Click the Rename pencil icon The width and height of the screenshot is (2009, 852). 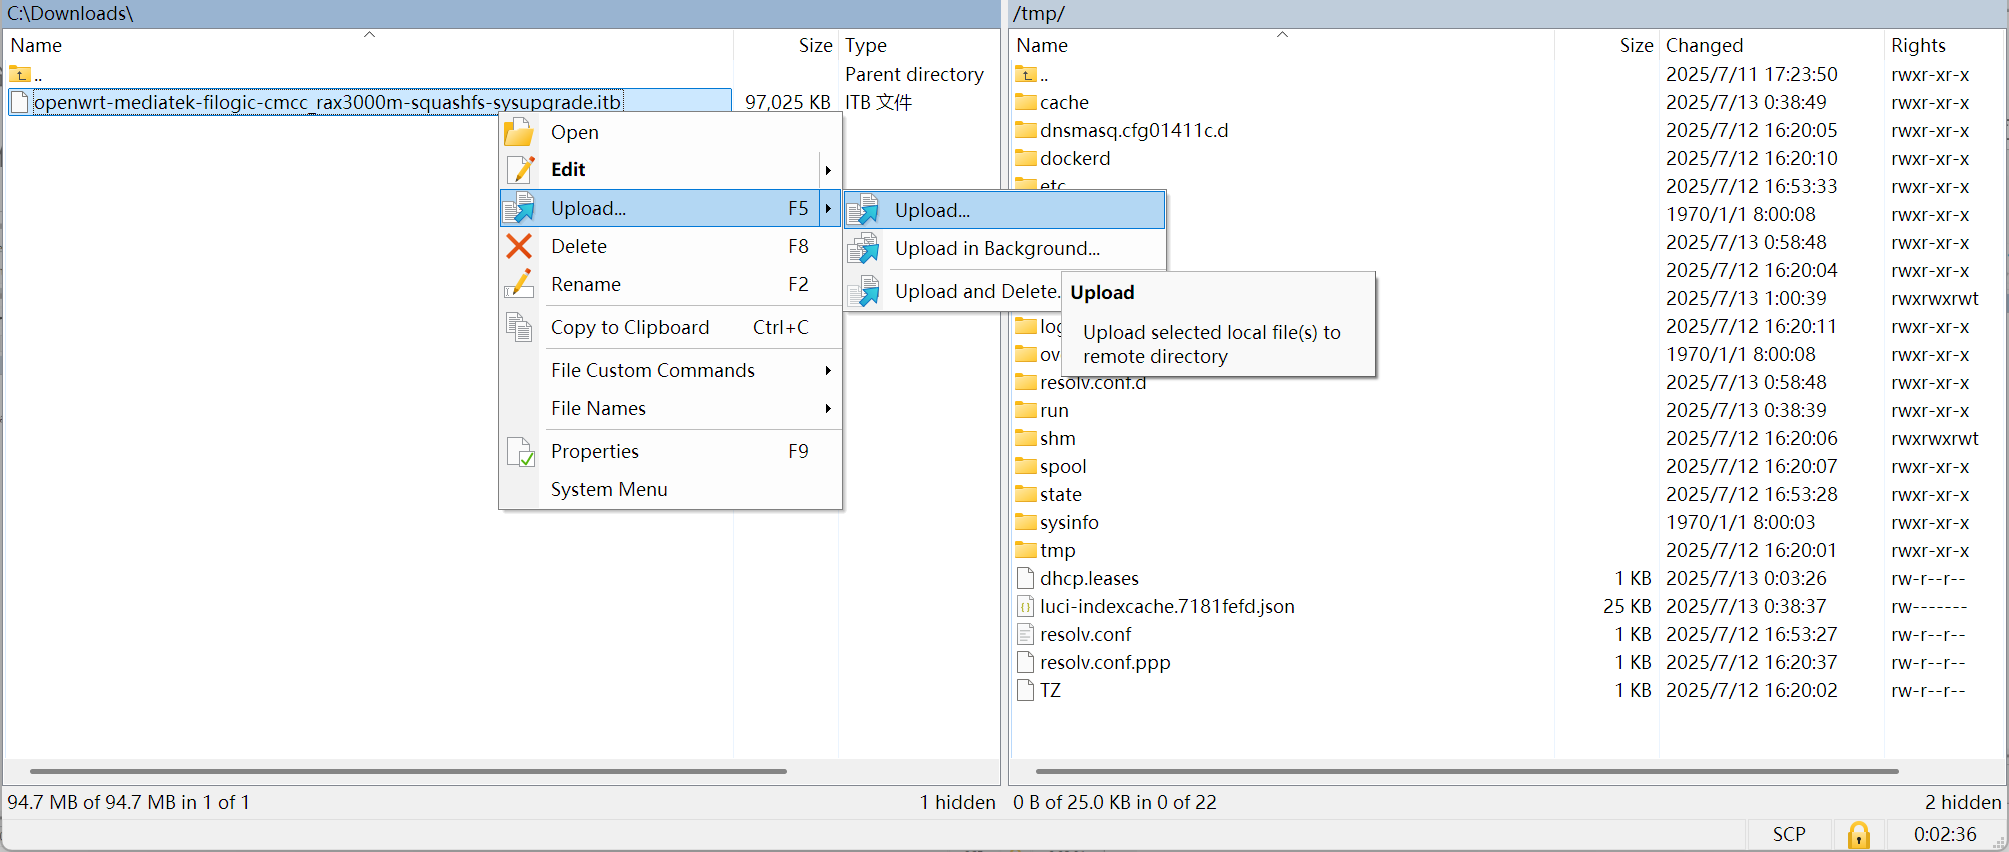tap(519, 284)
